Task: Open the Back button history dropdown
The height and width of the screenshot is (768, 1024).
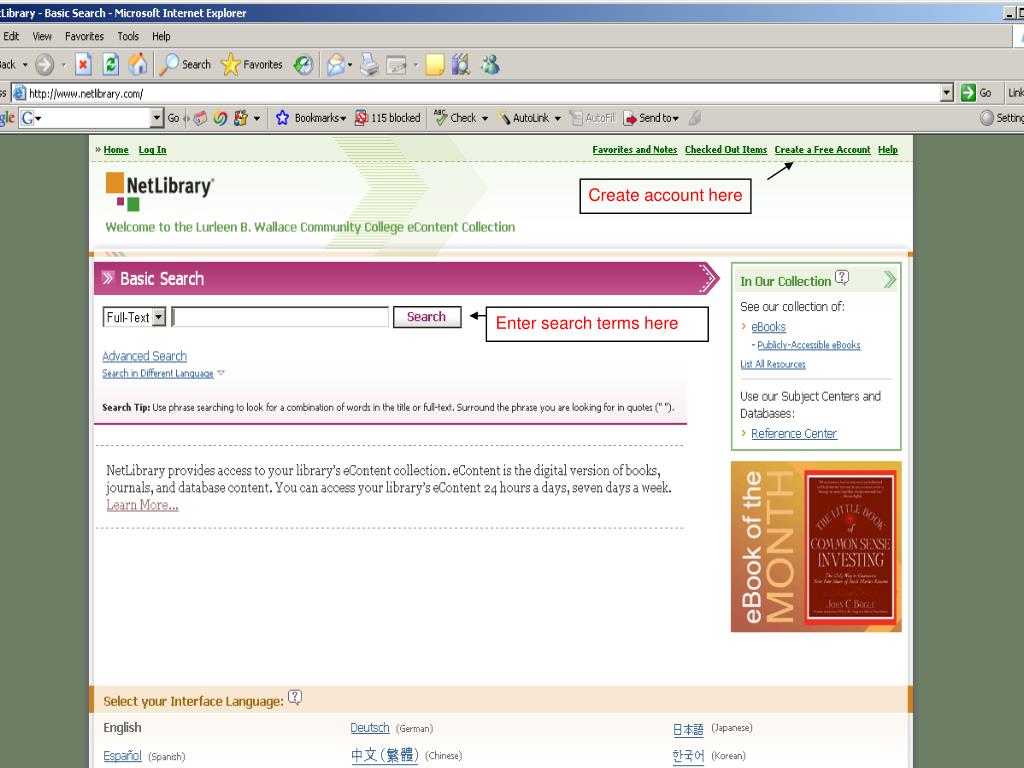Action: pyautogui.click(x=25, y=65)
